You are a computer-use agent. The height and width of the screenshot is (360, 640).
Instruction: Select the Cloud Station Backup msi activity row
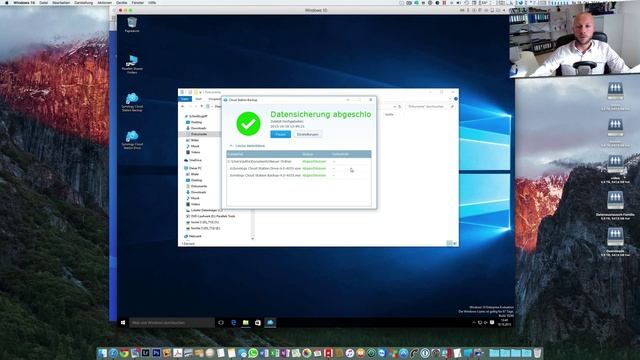pos(299,175)
